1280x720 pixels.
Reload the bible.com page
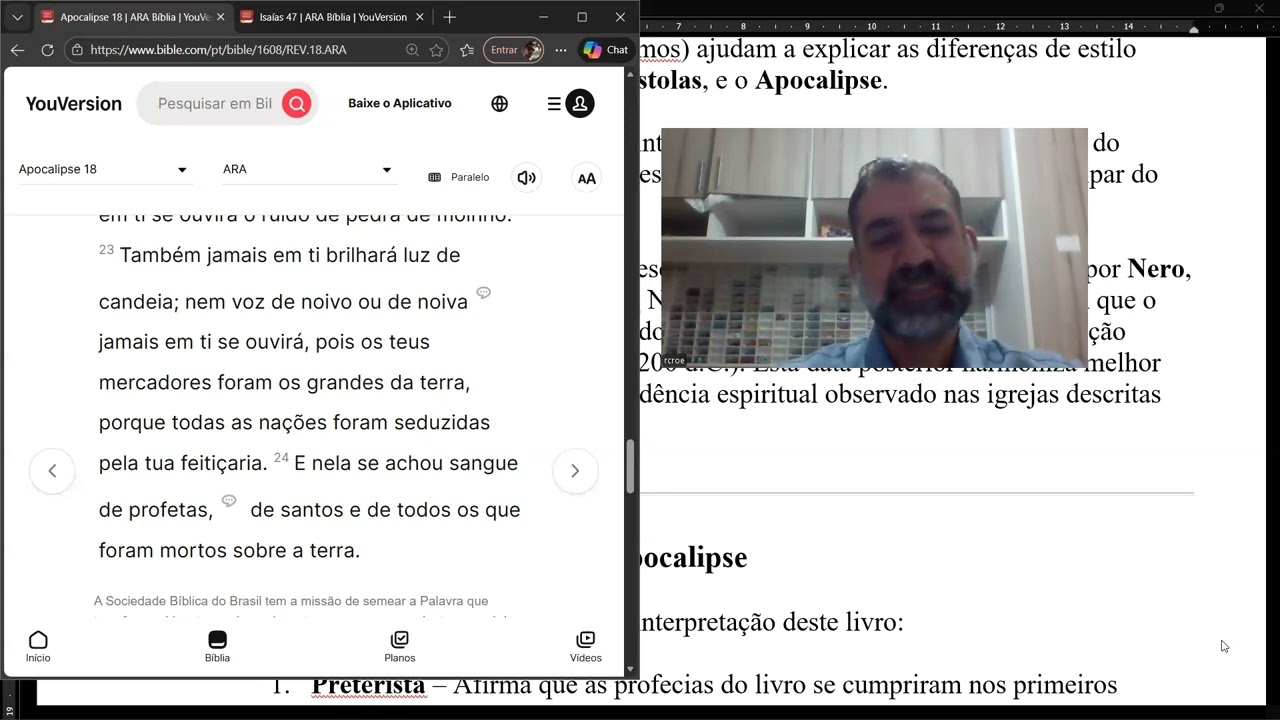pyautogui.click(x=47, y=50)
